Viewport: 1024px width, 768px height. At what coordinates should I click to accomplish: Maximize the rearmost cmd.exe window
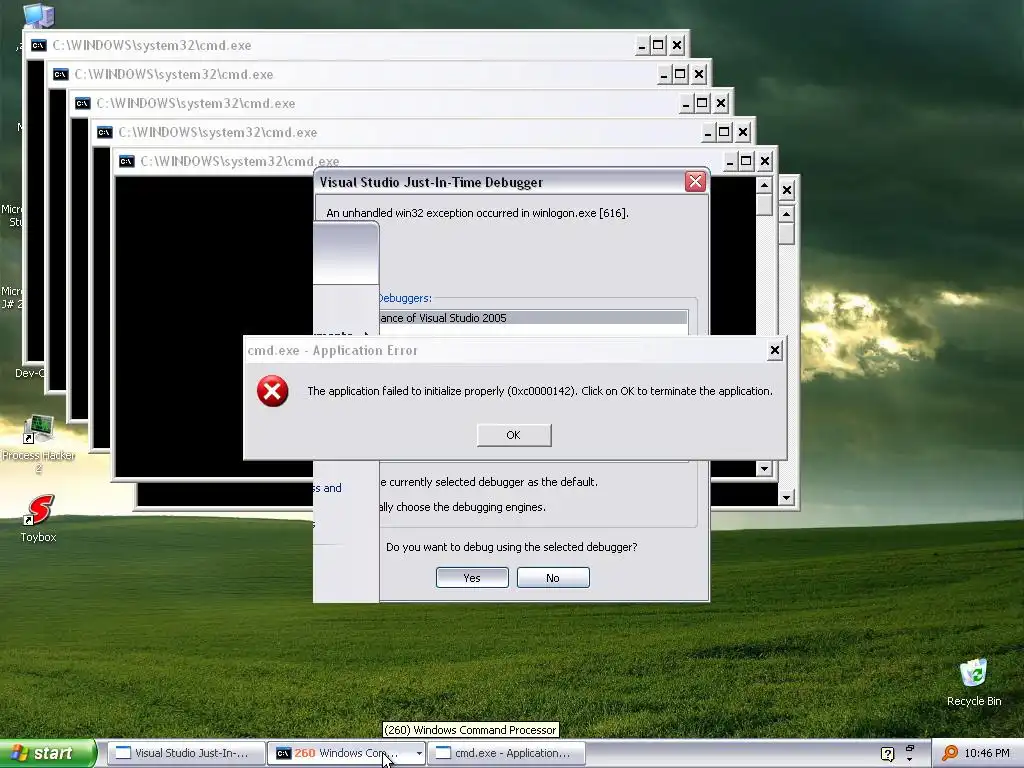pos(658,45)
